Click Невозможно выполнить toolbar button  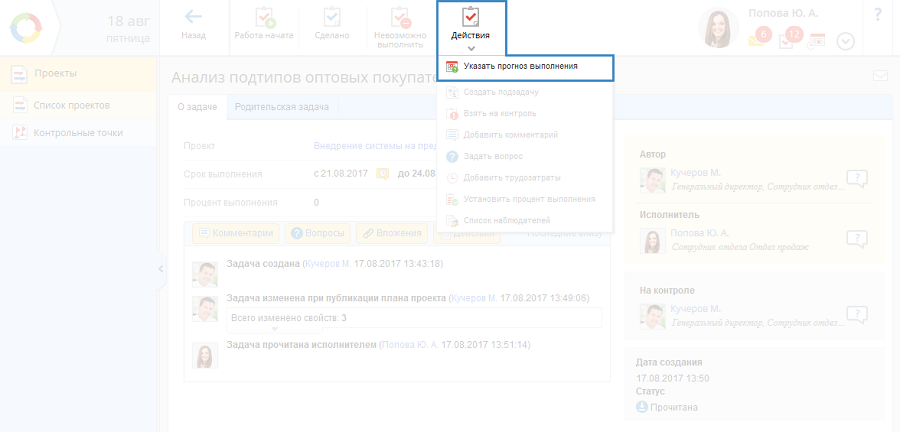pyautogui.click(x=399, y=26)
